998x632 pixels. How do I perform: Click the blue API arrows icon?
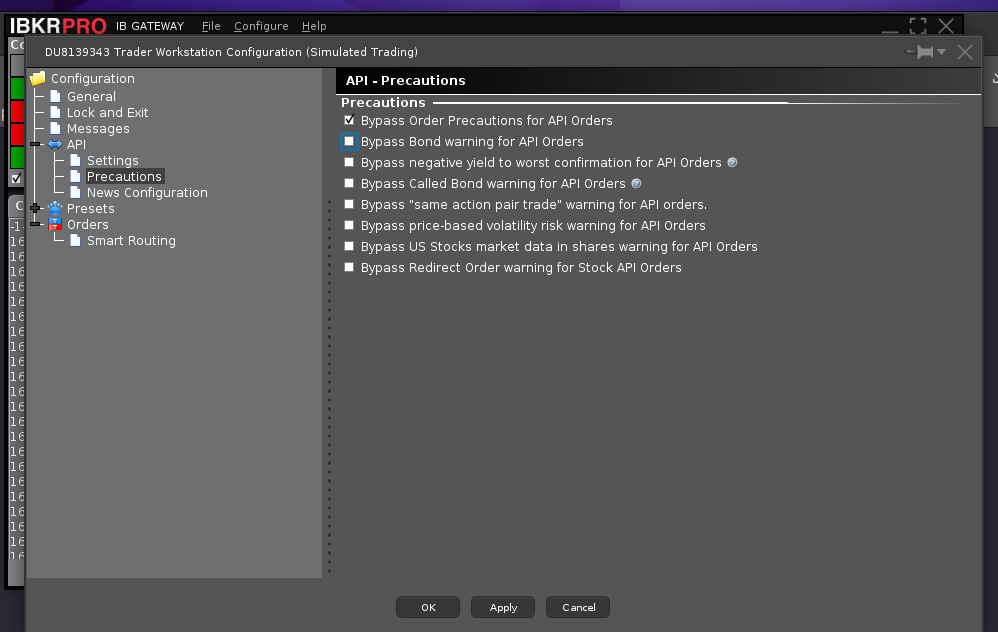55,145
